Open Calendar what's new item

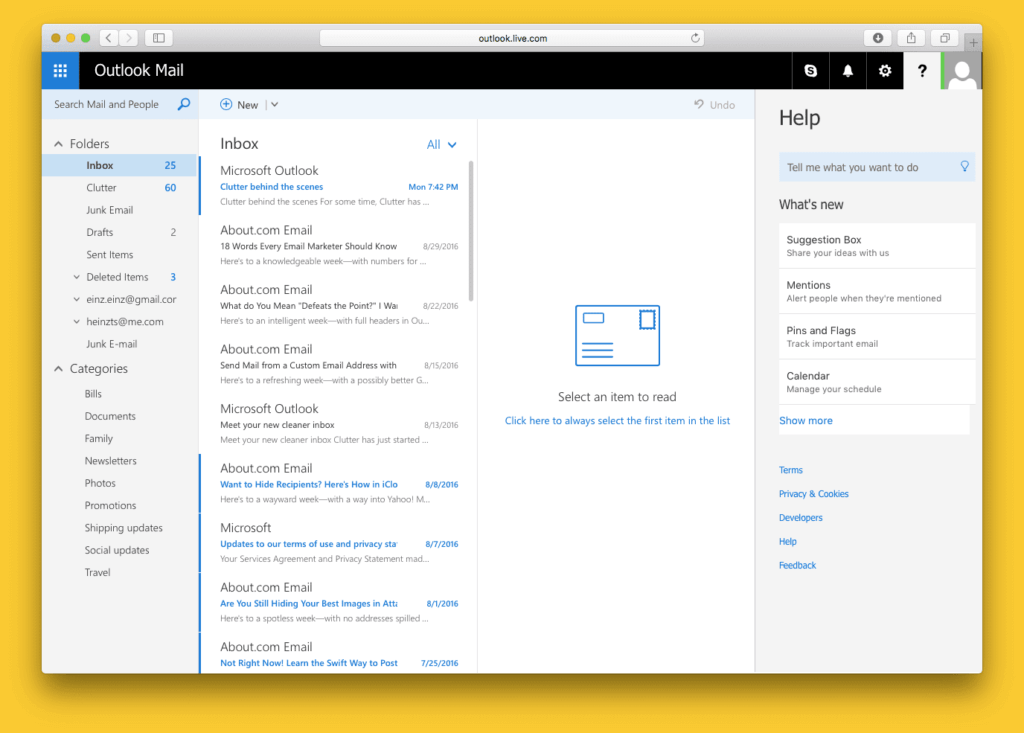tap(876, 382)
